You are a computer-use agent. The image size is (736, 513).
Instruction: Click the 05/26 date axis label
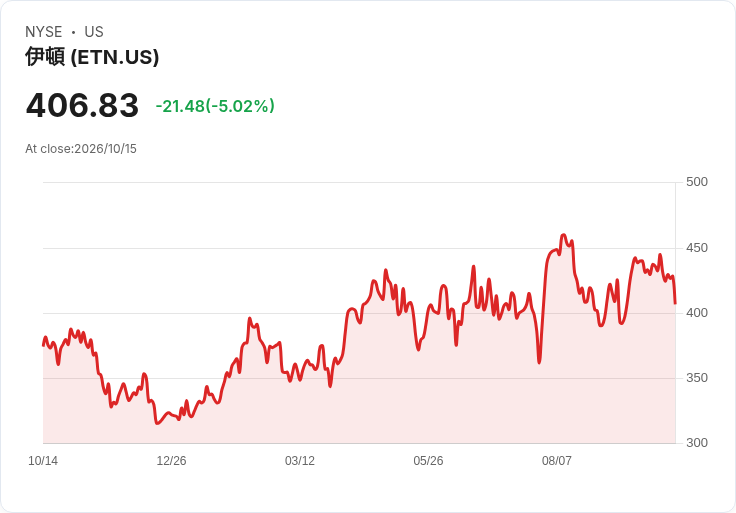point(428,461)
